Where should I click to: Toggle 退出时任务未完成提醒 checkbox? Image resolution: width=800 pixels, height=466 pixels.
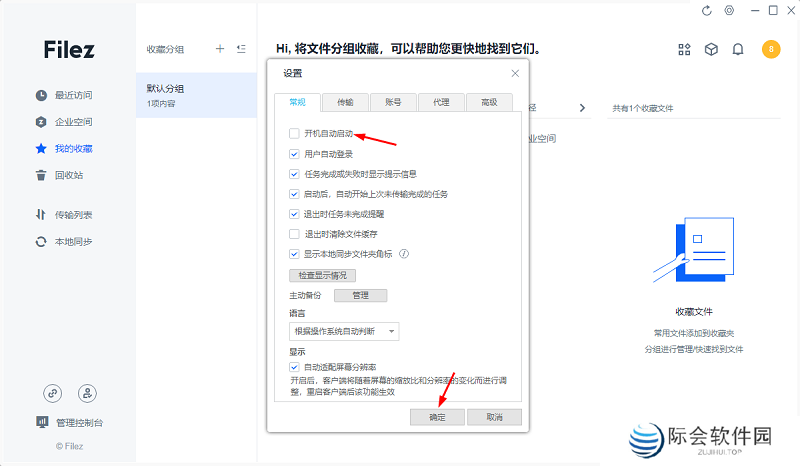pos(294,214)
